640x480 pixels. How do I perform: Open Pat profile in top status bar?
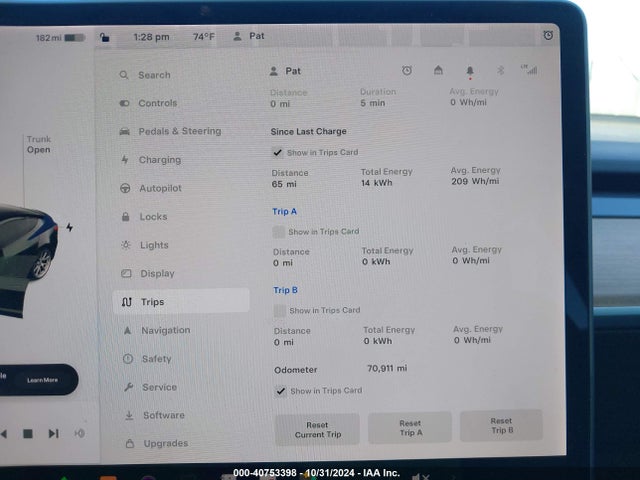(249, 36)
